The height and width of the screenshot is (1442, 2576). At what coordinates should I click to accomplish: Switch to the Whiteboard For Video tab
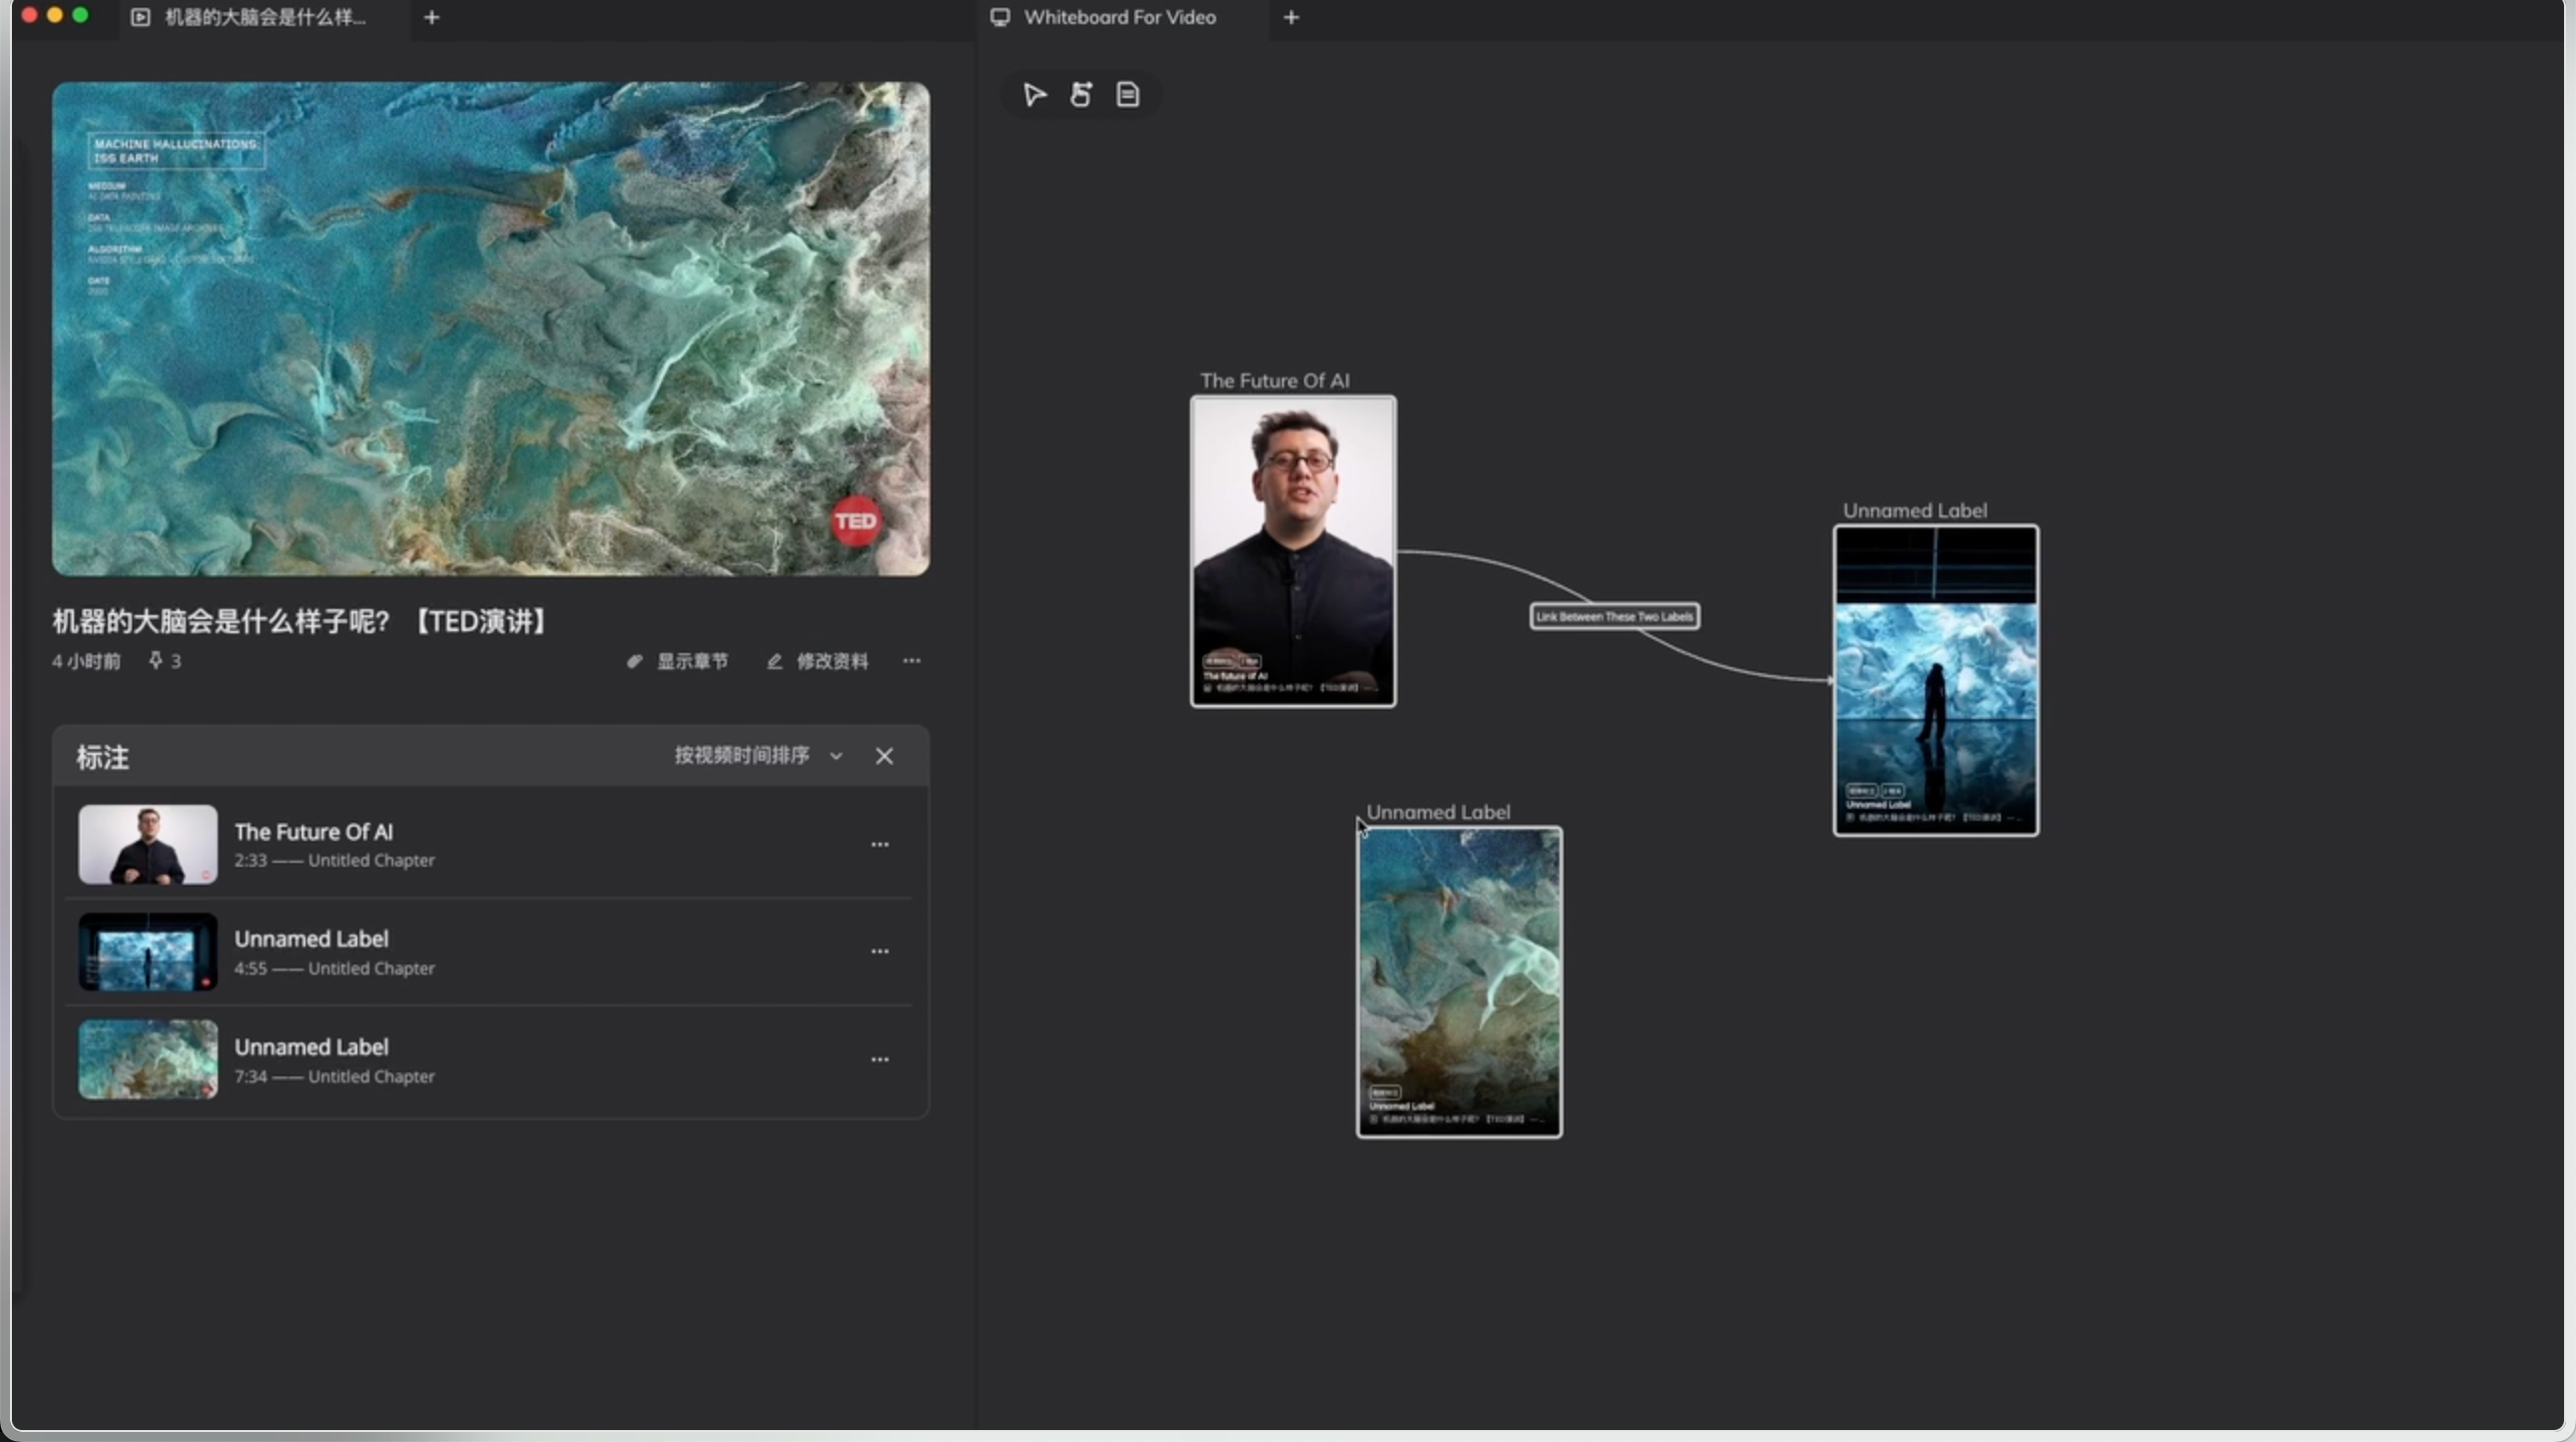(1118, 17)
